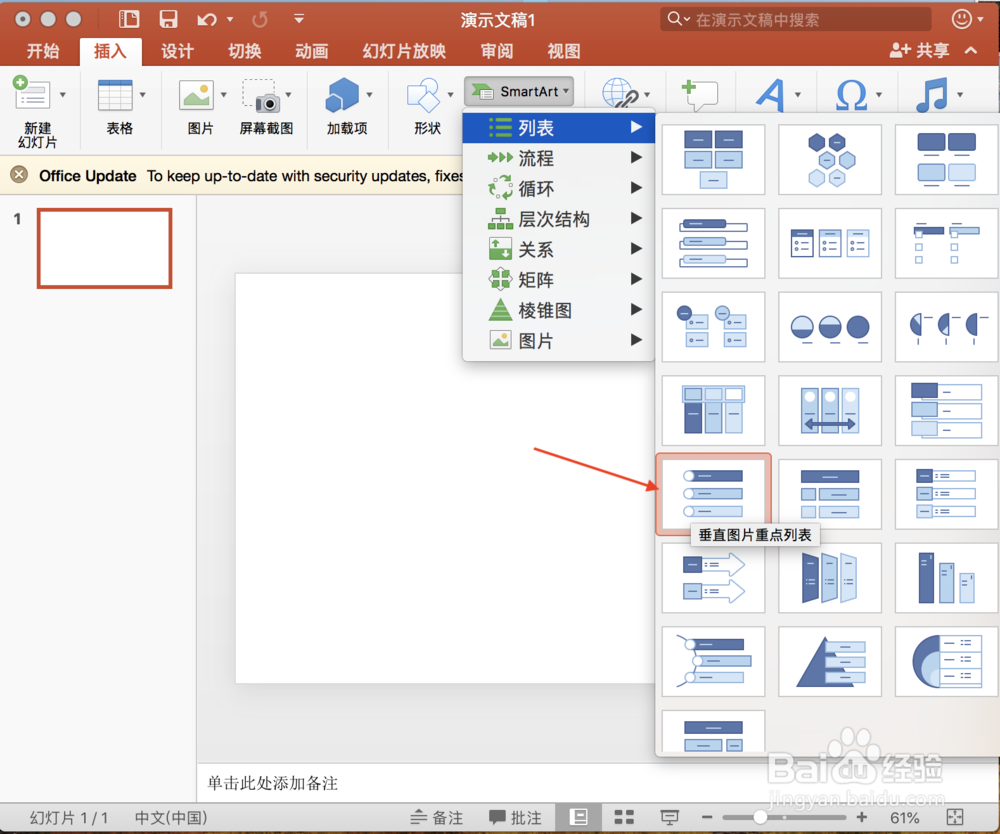Open the Hierarchy (层次结构) submenu
This screenshot has width=1000, height=834.
pos(559,219)
